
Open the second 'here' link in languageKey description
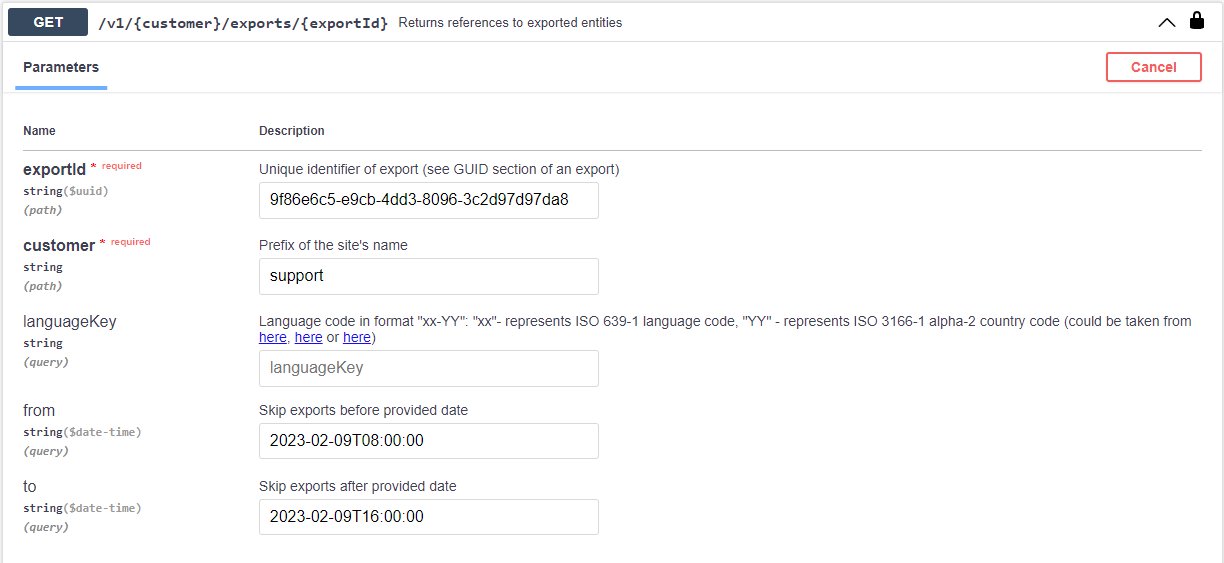pyautogui.click(x=308, y=338)
